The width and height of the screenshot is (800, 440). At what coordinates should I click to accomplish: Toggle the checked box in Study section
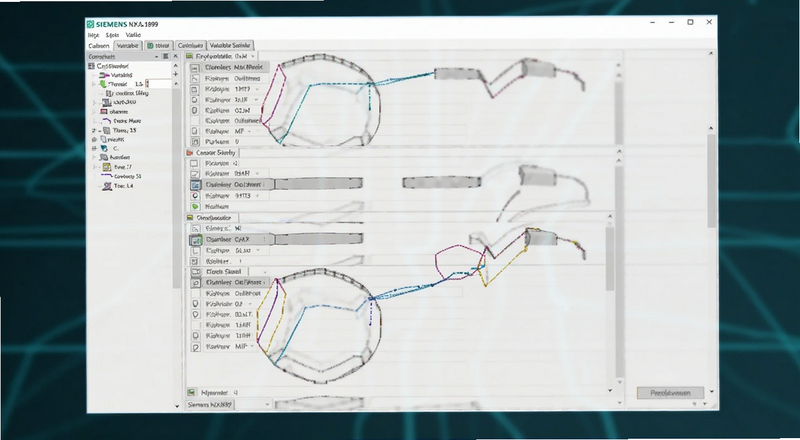click(x=194, y=174)
